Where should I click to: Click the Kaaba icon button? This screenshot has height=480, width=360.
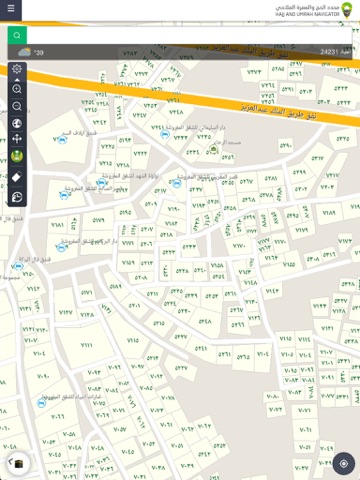tap(19, 464)
